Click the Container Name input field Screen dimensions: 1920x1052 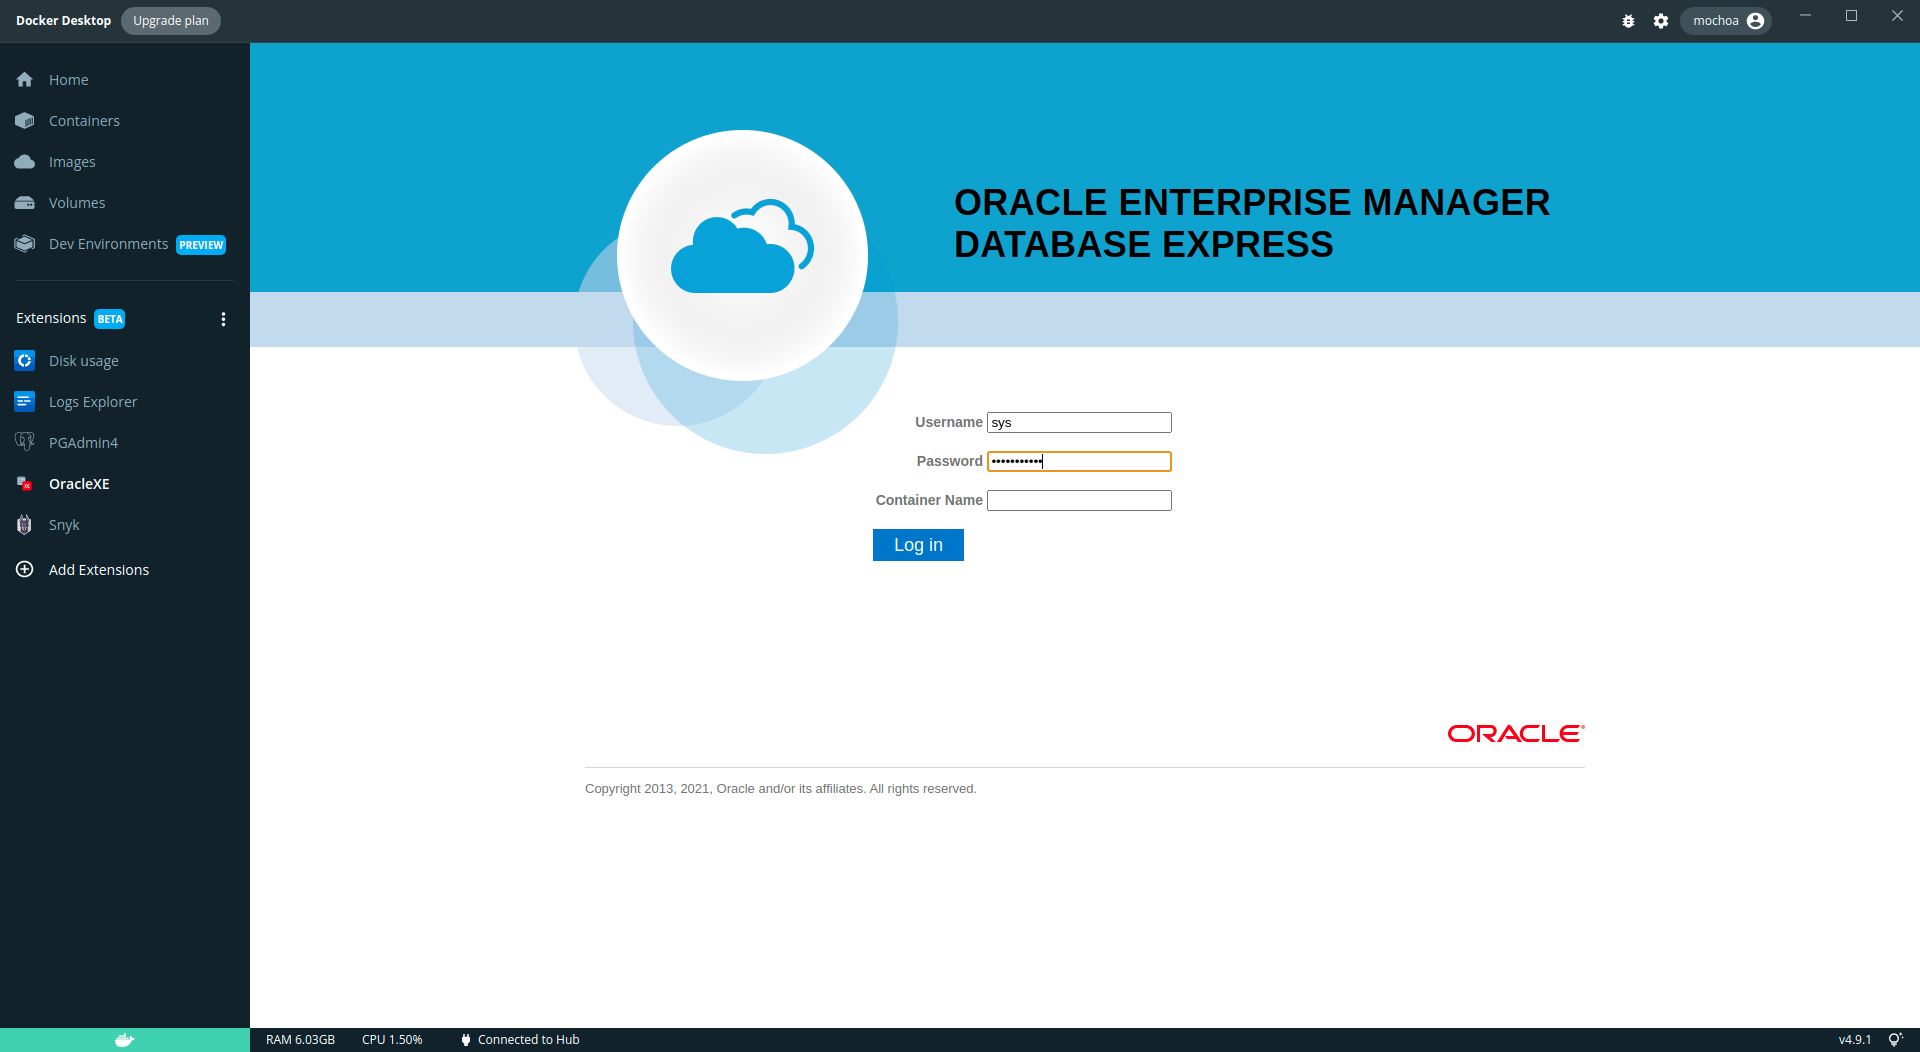(x=1079, y=500)
